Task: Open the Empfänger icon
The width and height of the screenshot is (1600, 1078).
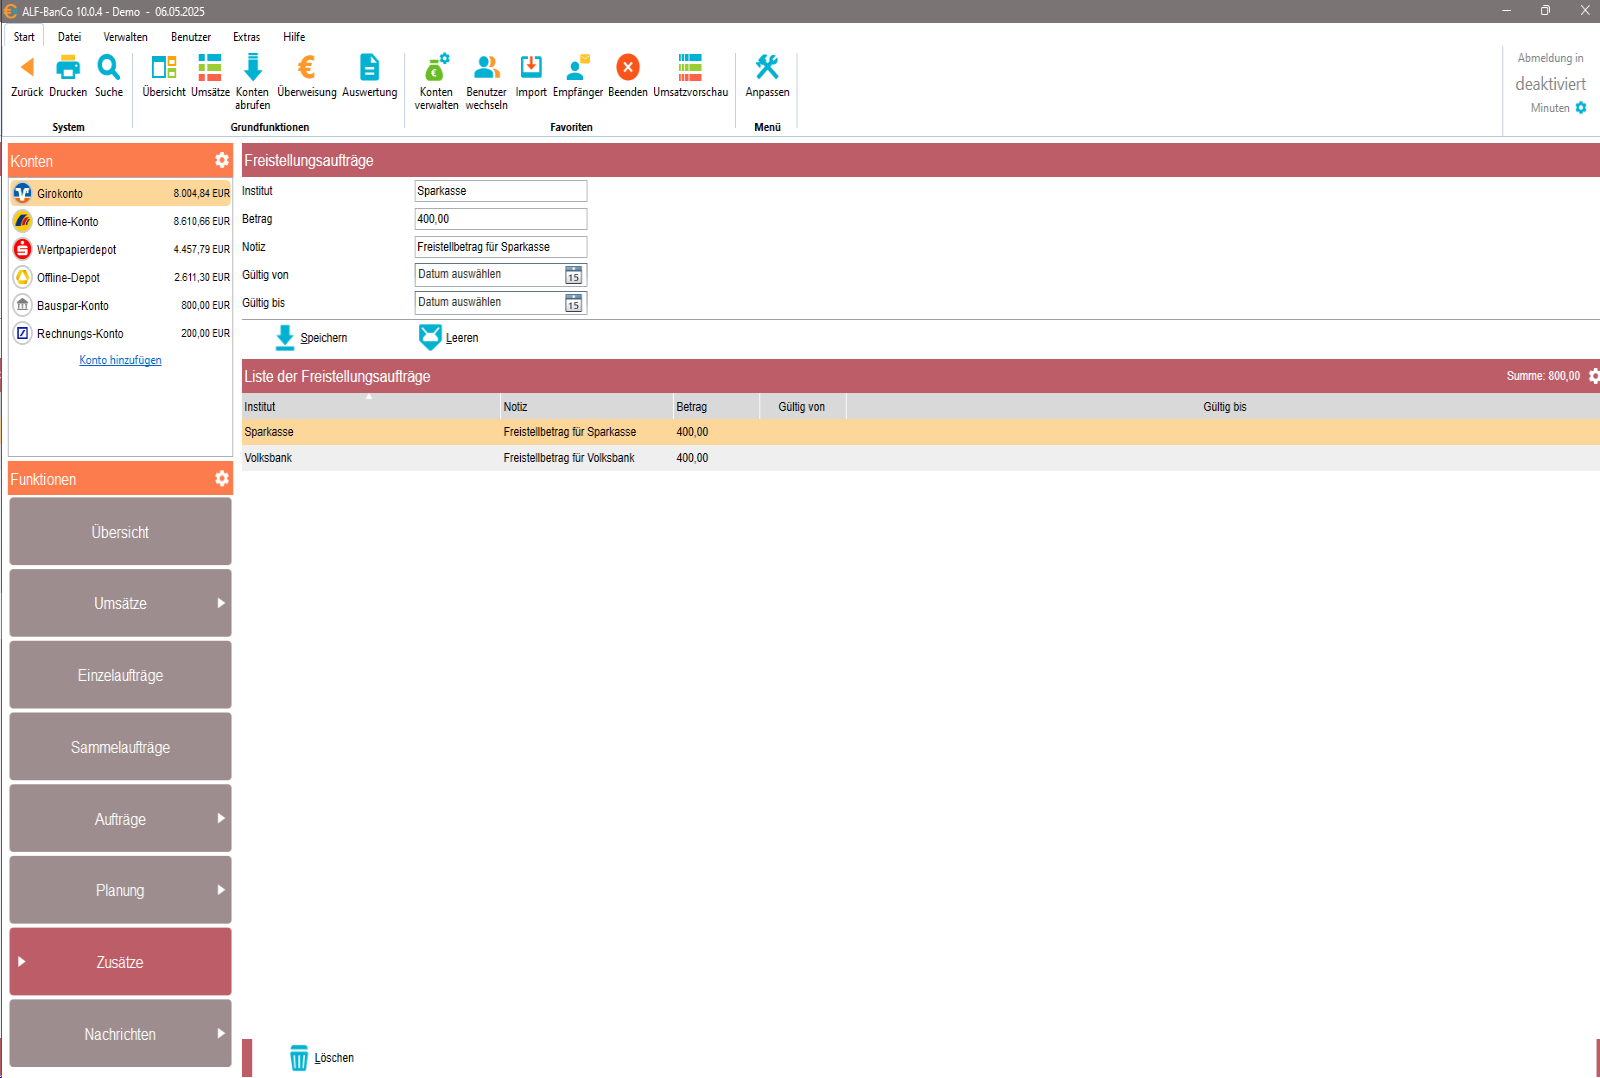Action: (x=578, y=67)
